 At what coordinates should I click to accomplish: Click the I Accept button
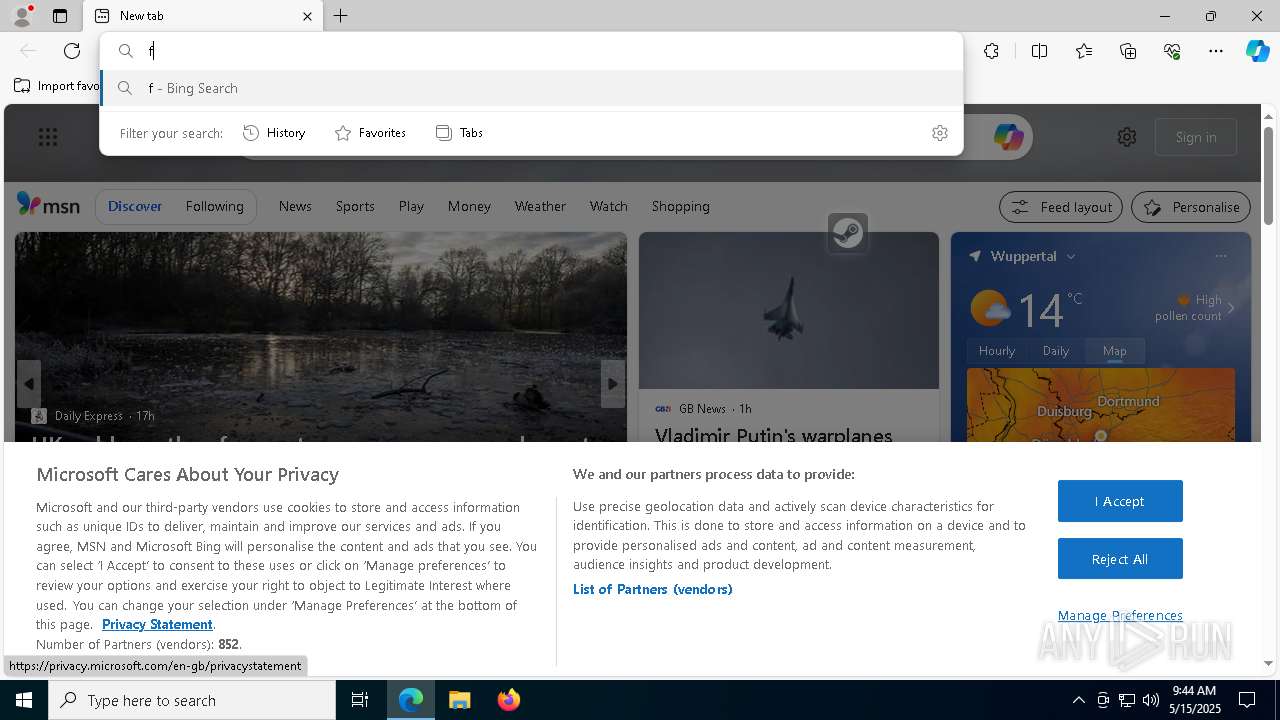[x=1120, y=501]
